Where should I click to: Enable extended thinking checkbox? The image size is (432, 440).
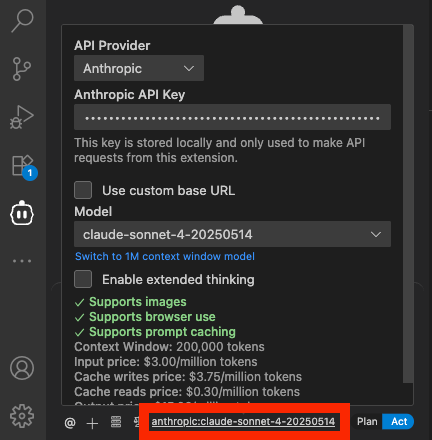(x=83, y=279)
